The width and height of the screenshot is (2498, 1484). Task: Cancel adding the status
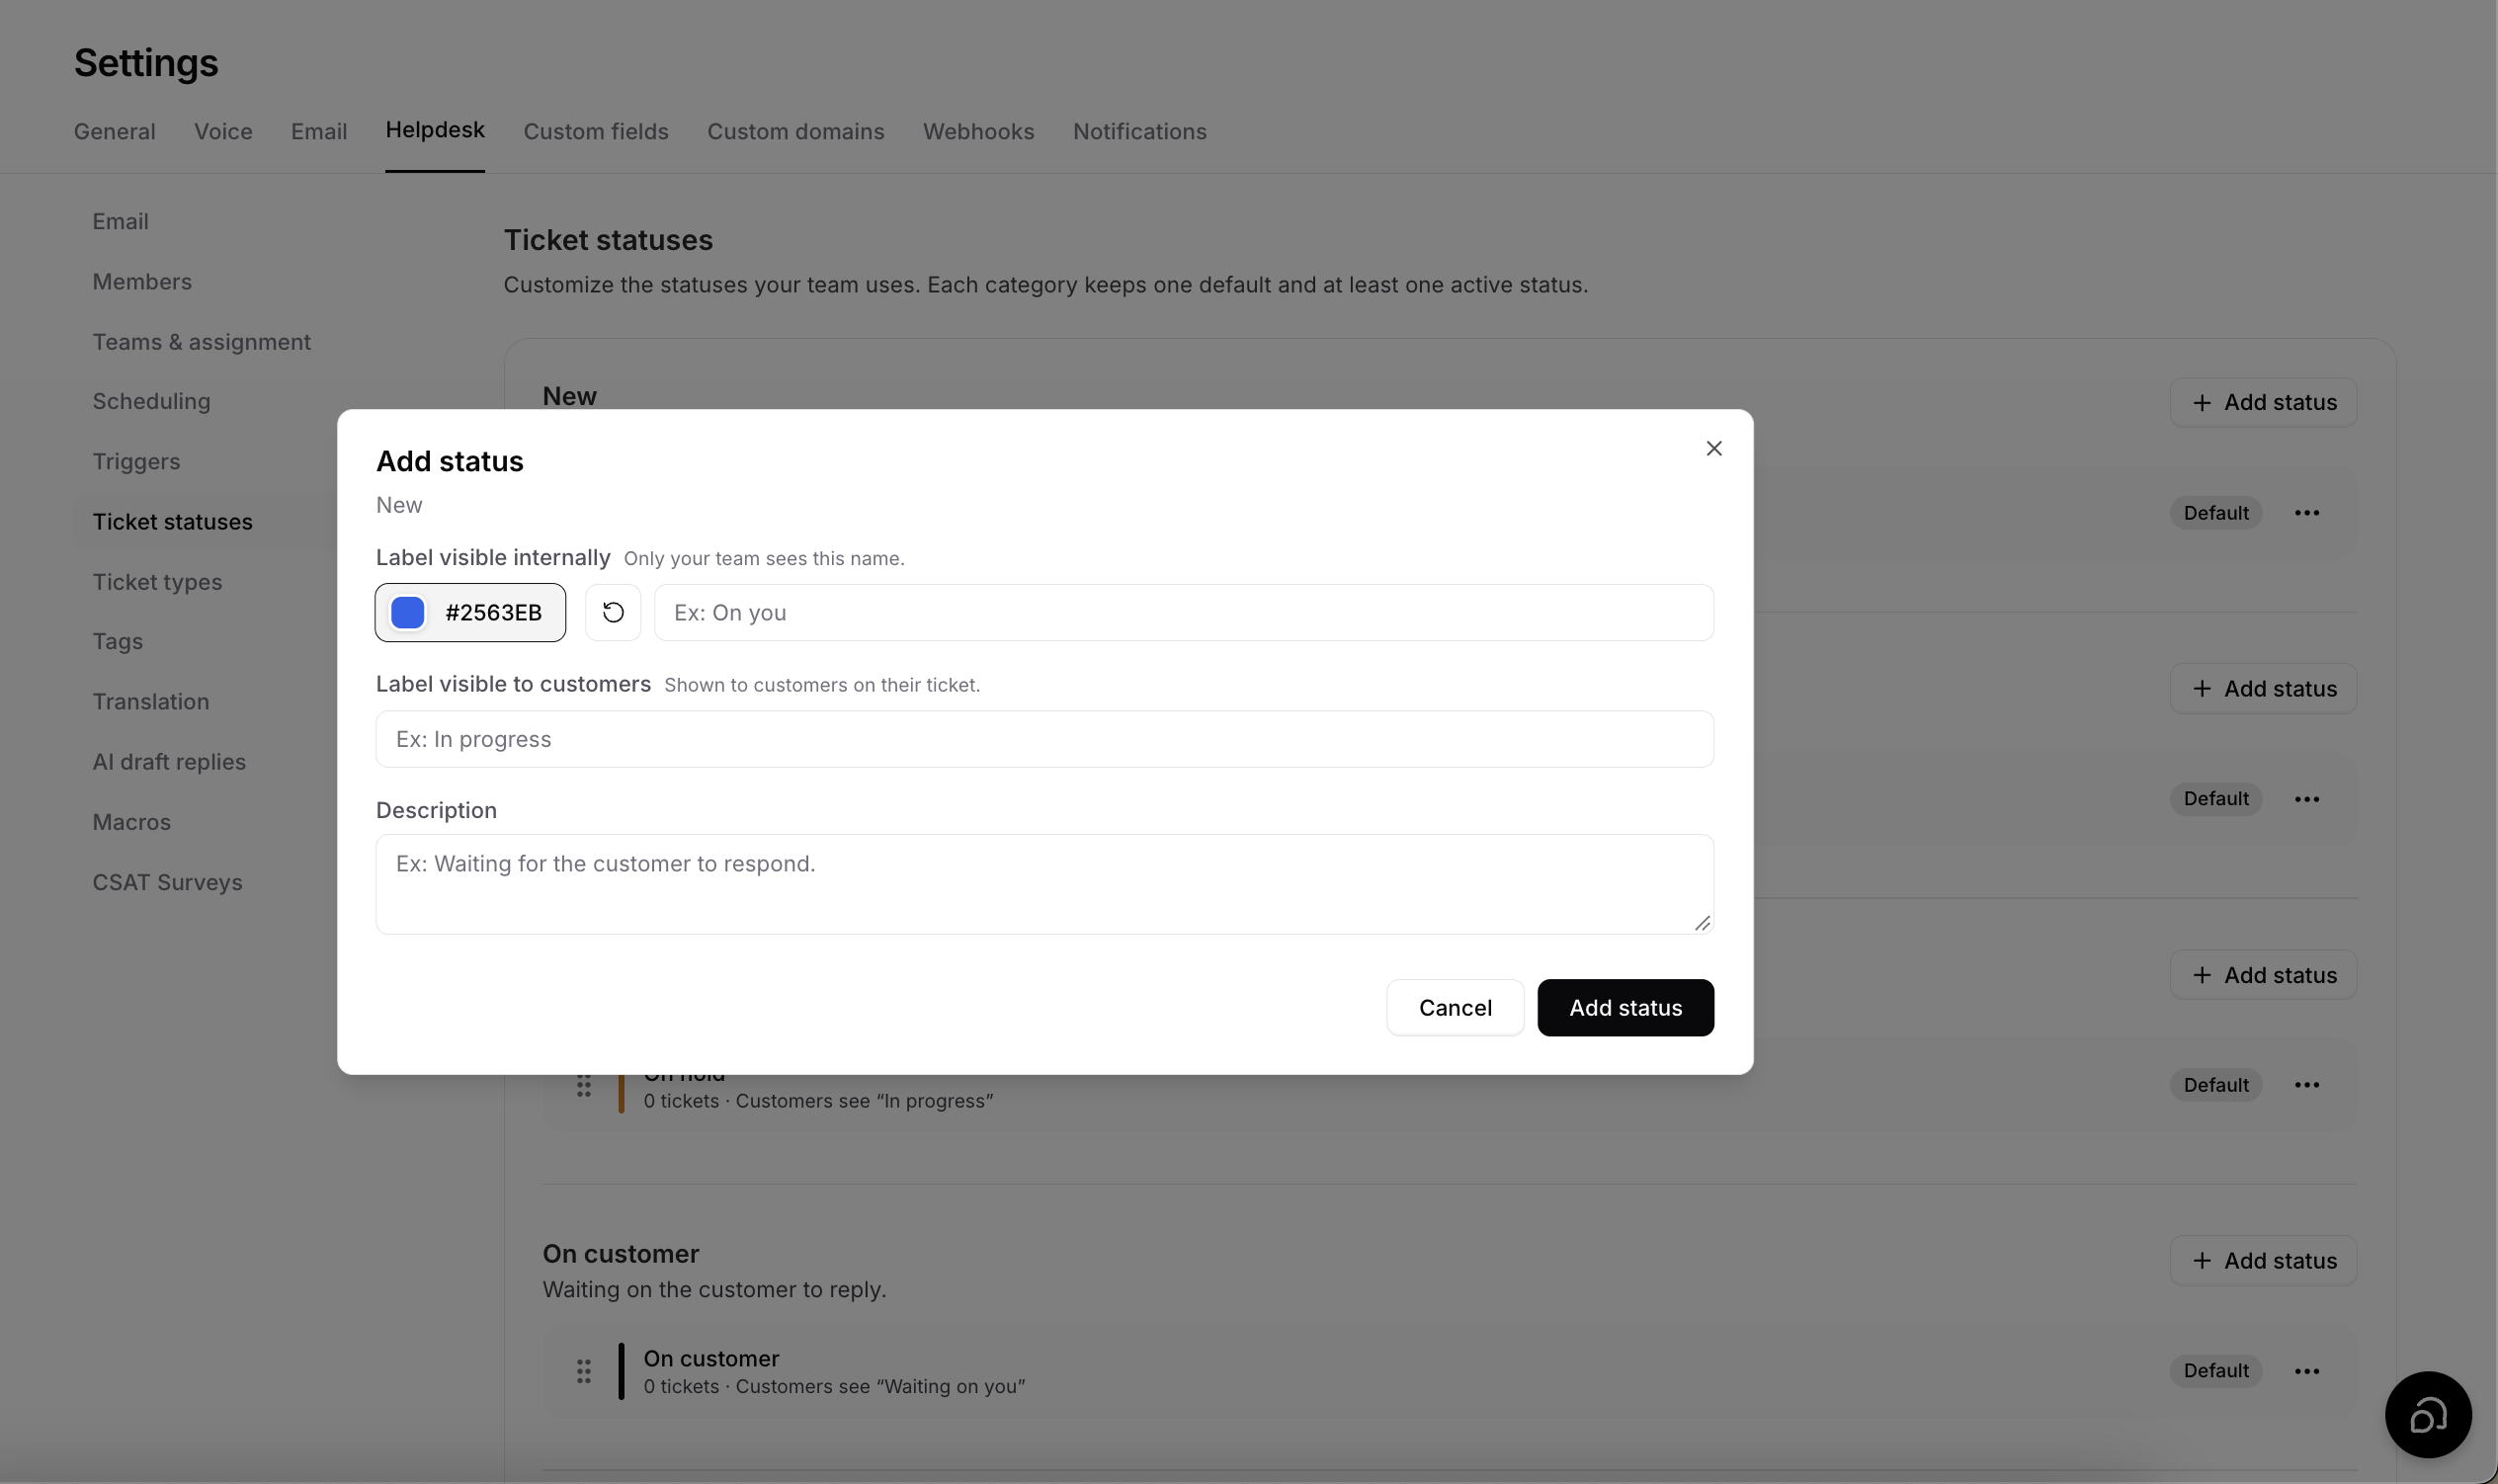click(1455, 1008)
